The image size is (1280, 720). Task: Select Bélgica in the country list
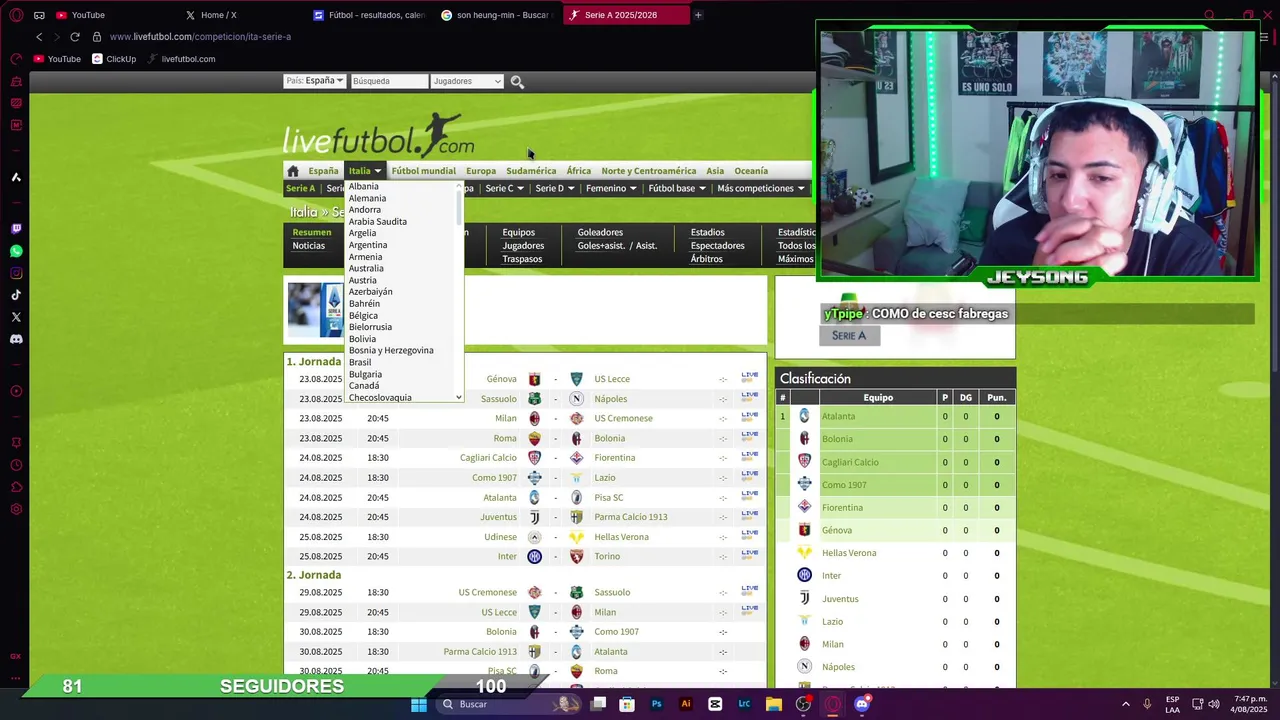coord(363,315)
